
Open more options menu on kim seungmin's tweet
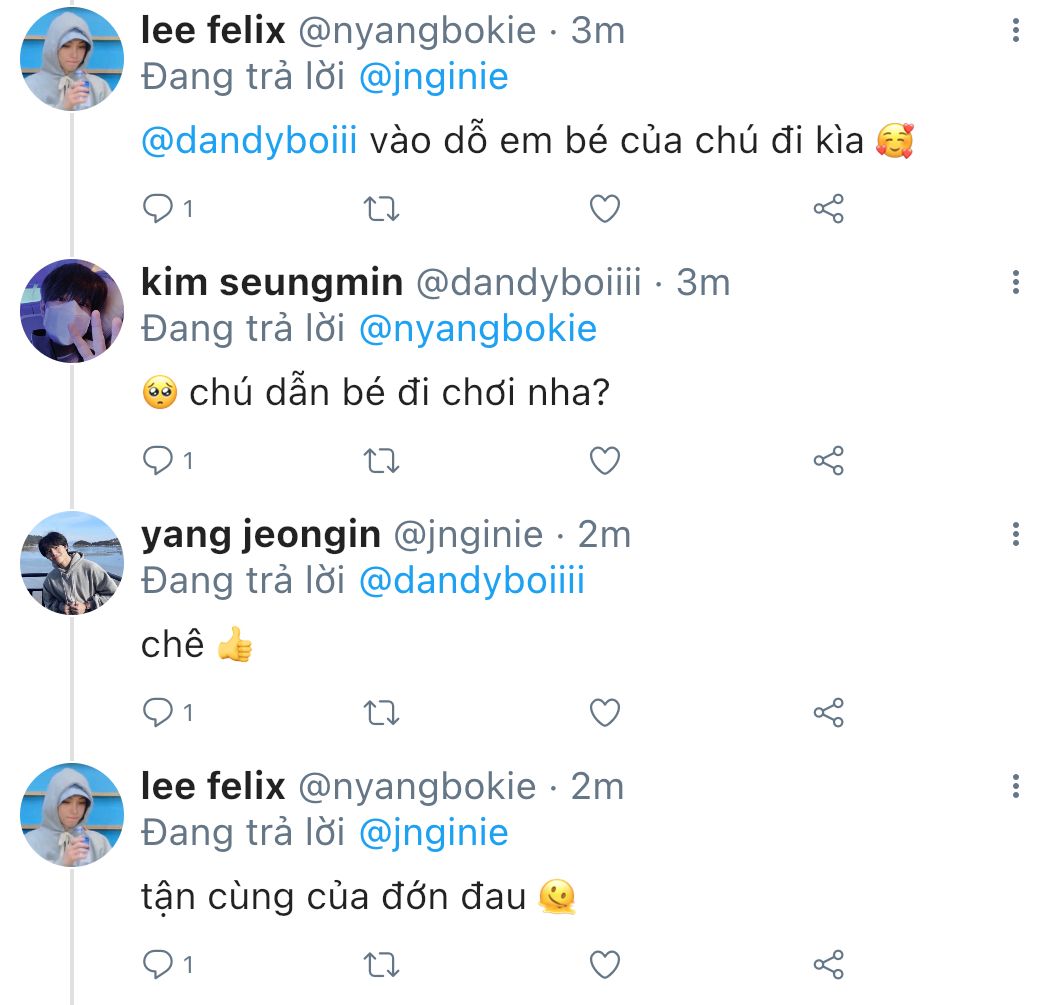pos(1015,283)
